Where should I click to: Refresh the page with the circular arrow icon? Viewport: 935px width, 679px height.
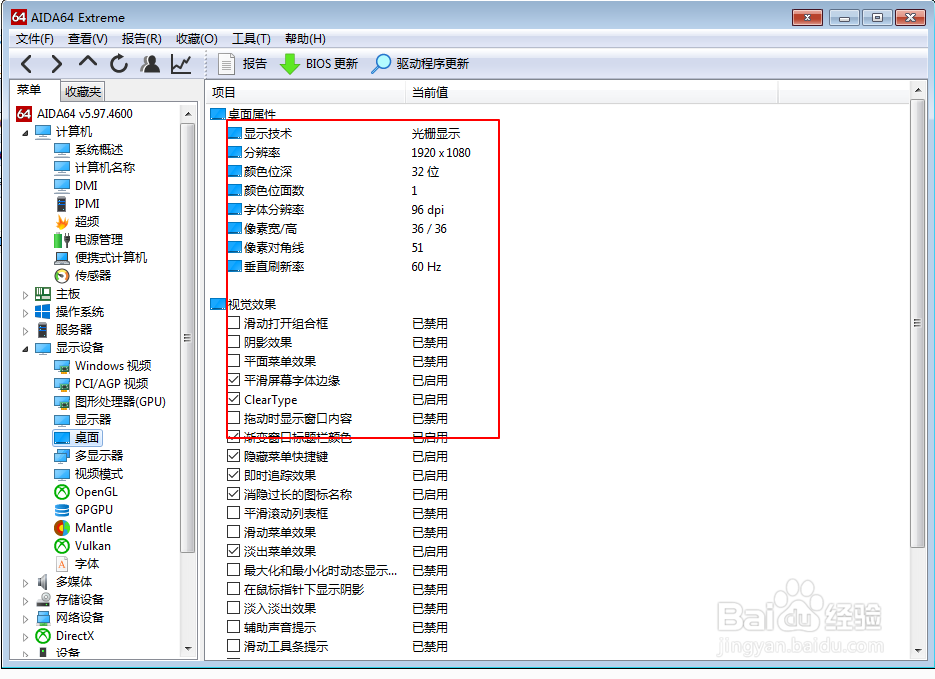coord(119,64)
